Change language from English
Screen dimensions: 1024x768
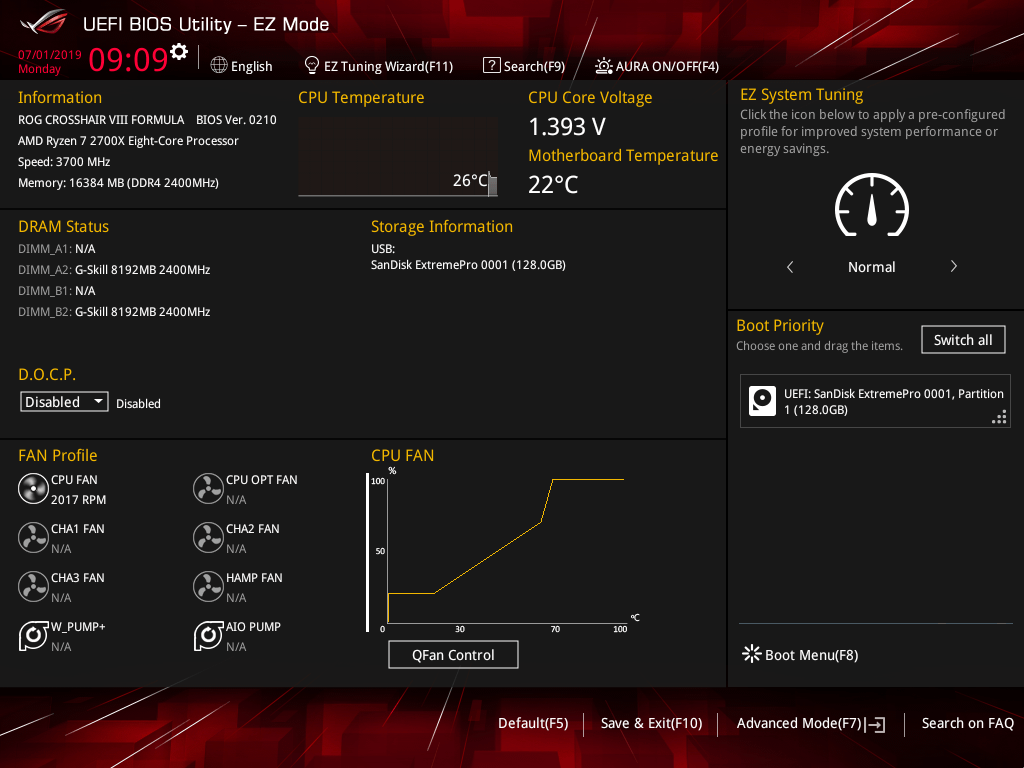251,66
